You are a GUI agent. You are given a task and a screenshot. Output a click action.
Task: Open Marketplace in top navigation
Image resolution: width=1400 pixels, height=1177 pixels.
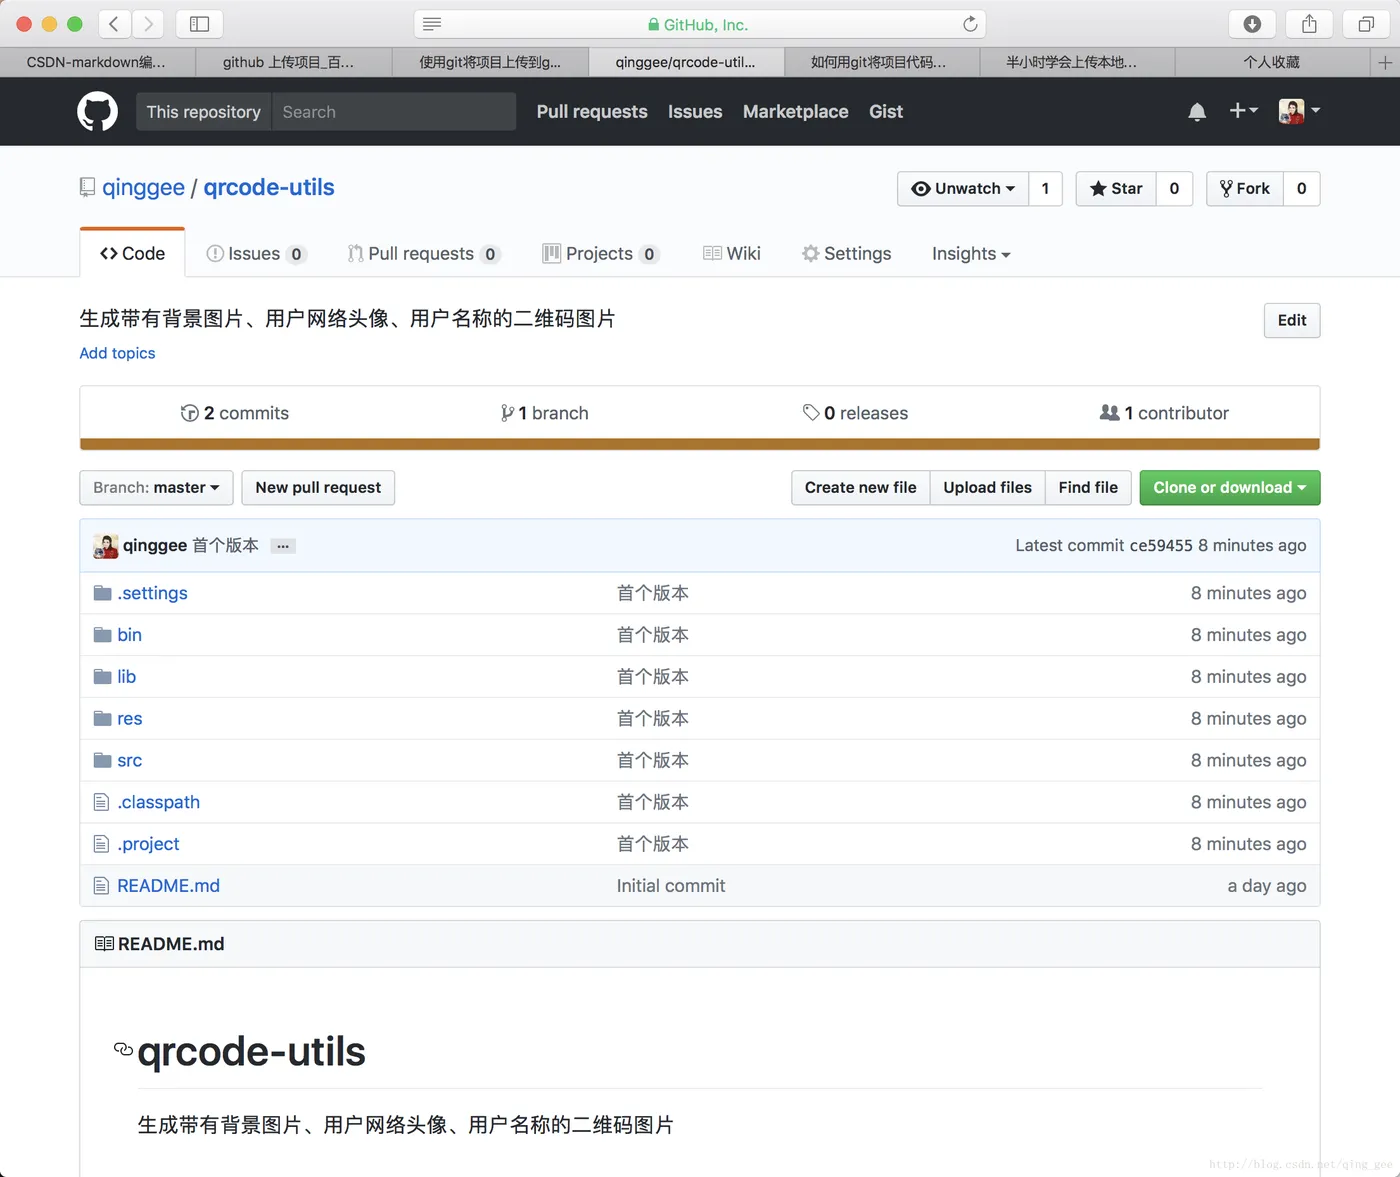796,112
